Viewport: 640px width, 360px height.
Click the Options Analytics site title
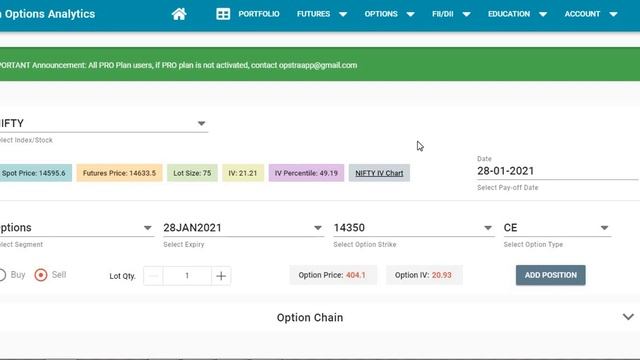48,14
